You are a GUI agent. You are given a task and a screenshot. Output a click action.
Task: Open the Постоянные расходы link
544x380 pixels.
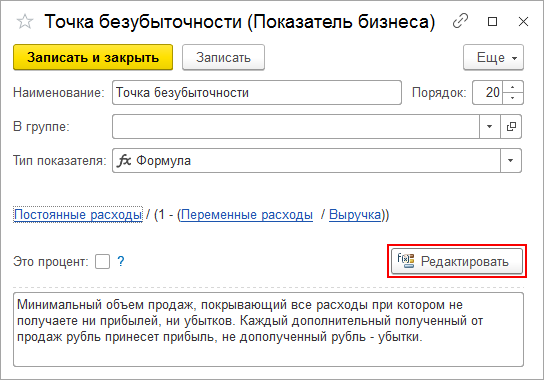(x=78, y=215)
